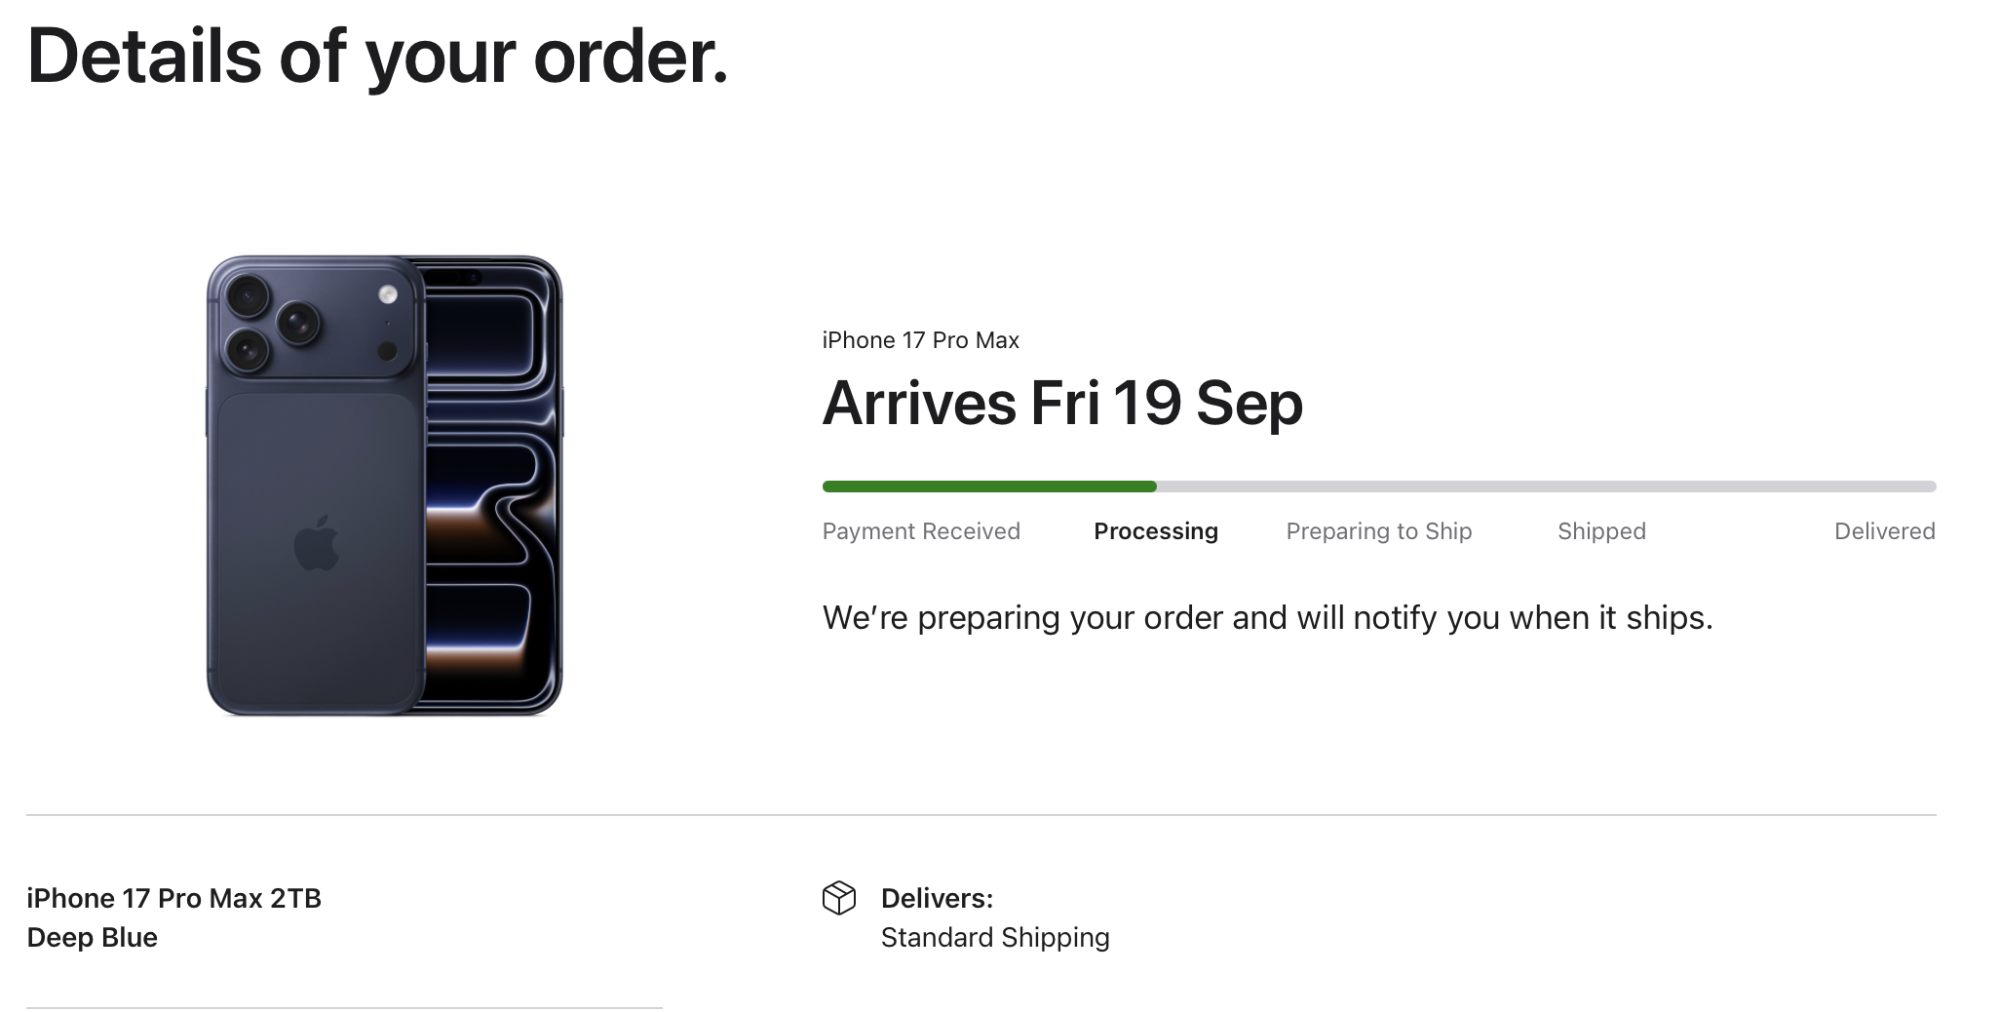Viewport: 2000px width, 1012px height.
Task: Click the Standard Shipping delivery method text
Action: 994,937
